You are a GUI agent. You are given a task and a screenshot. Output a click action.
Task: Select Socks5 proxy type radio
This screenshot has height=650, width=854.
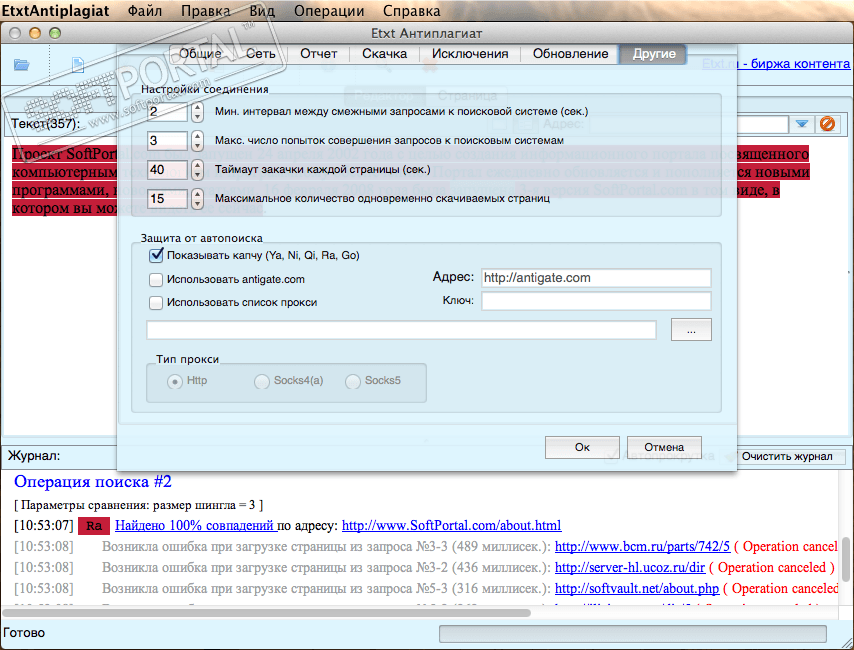tap(353, 381)
